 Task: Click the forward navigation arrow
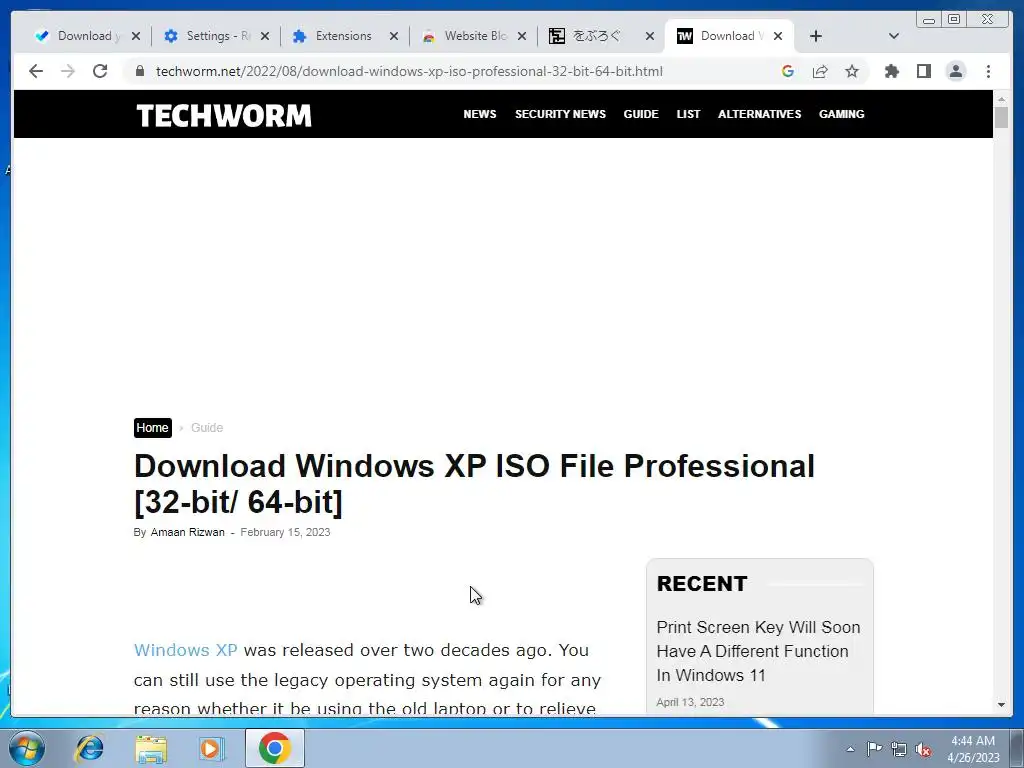pos(68,71)
